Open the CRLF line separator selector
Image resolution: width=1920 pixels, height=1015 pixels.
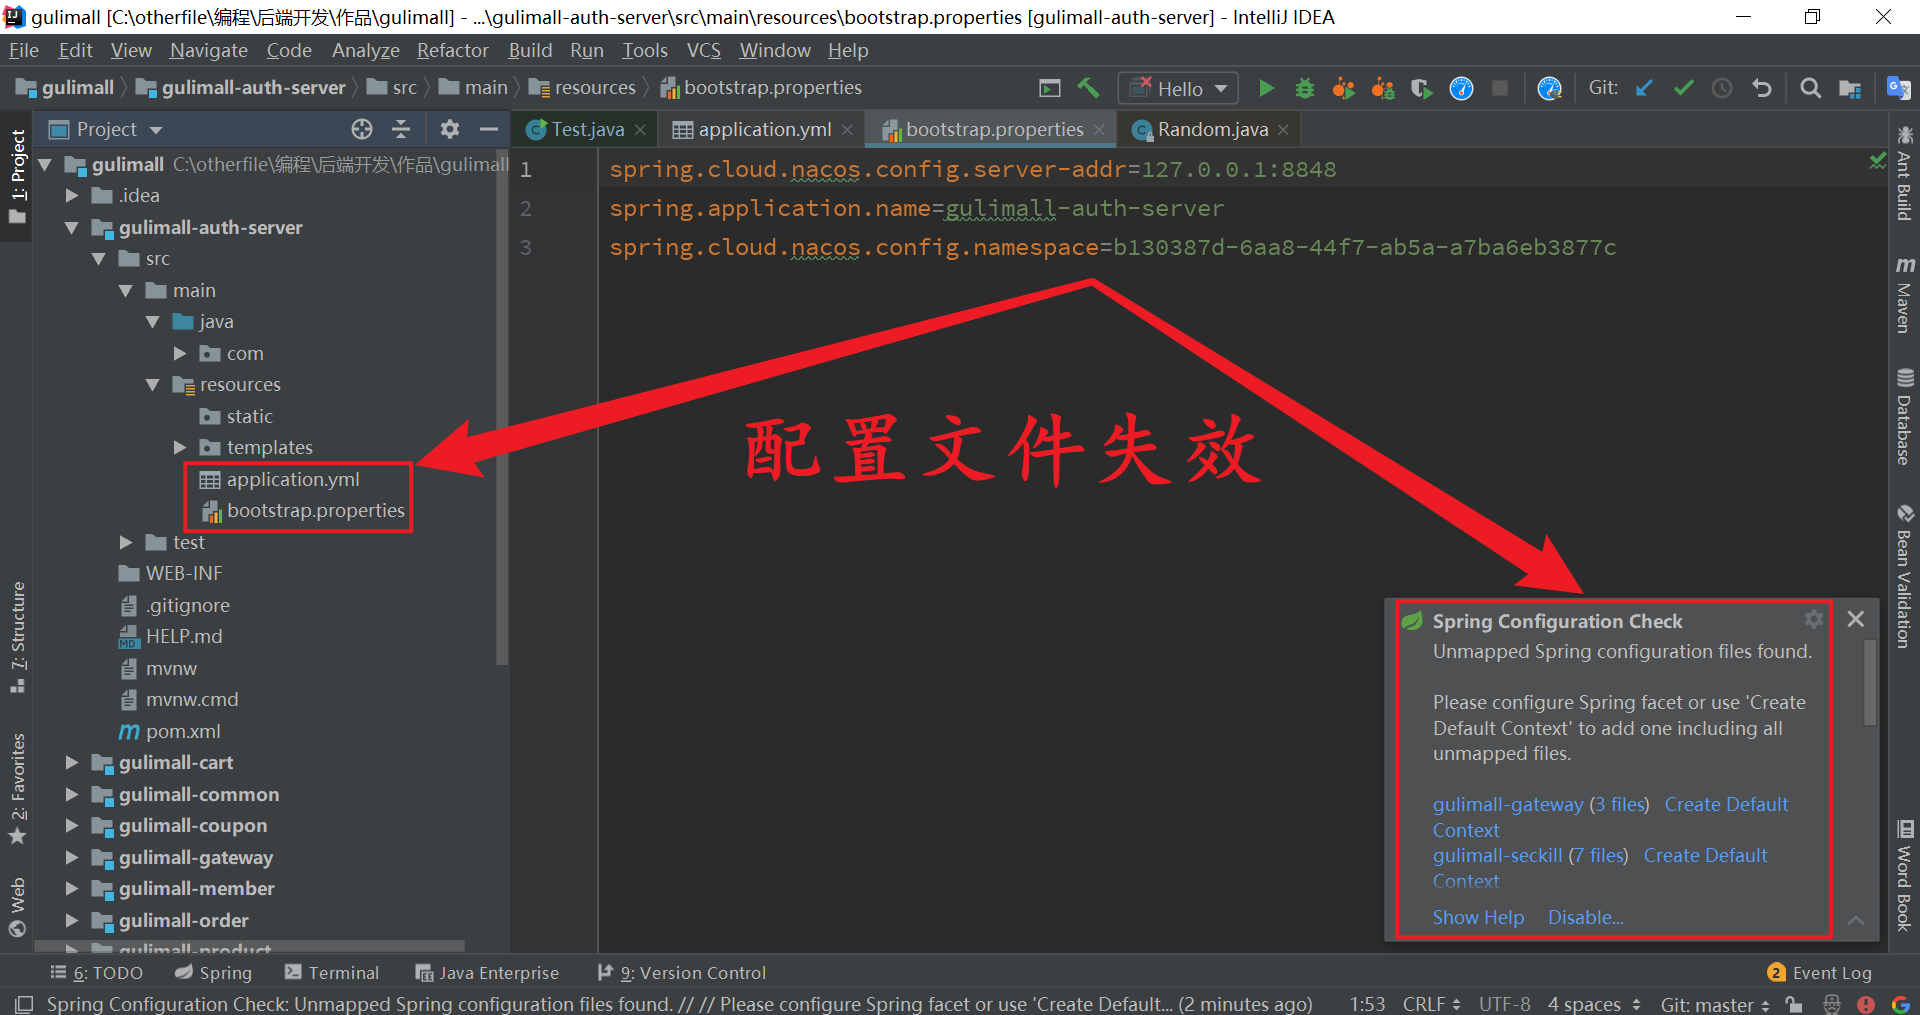pyautogui.click(x=1431, y=1004)
